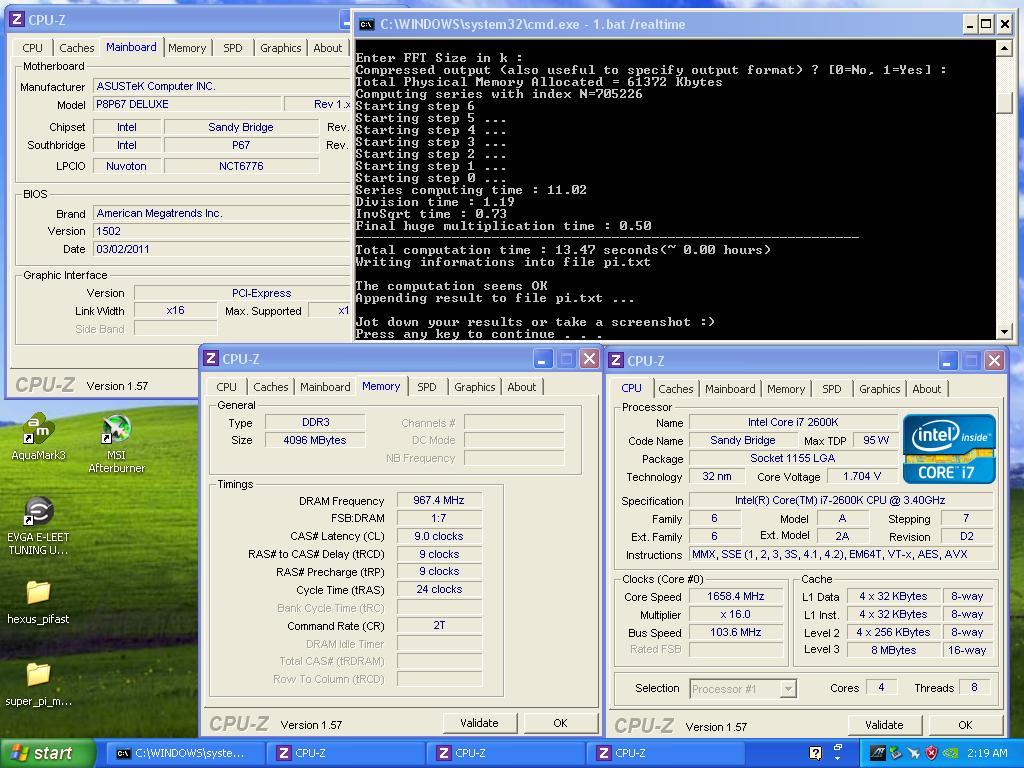The image size is (1024, 768).
Task: Minimize the Processor CPU-Z window
Action: tap(948, 360)
